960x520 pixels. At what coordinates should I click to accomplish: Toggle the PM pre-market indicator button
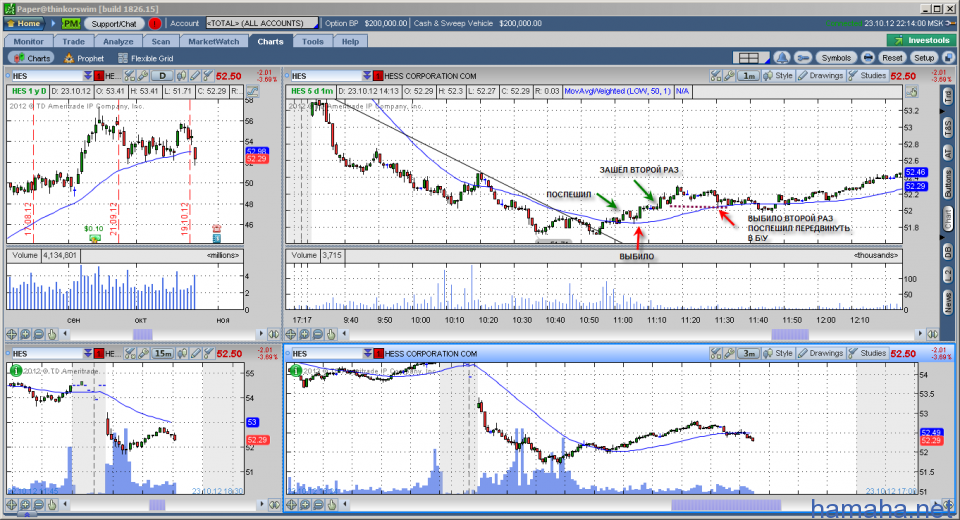(69, 22)
